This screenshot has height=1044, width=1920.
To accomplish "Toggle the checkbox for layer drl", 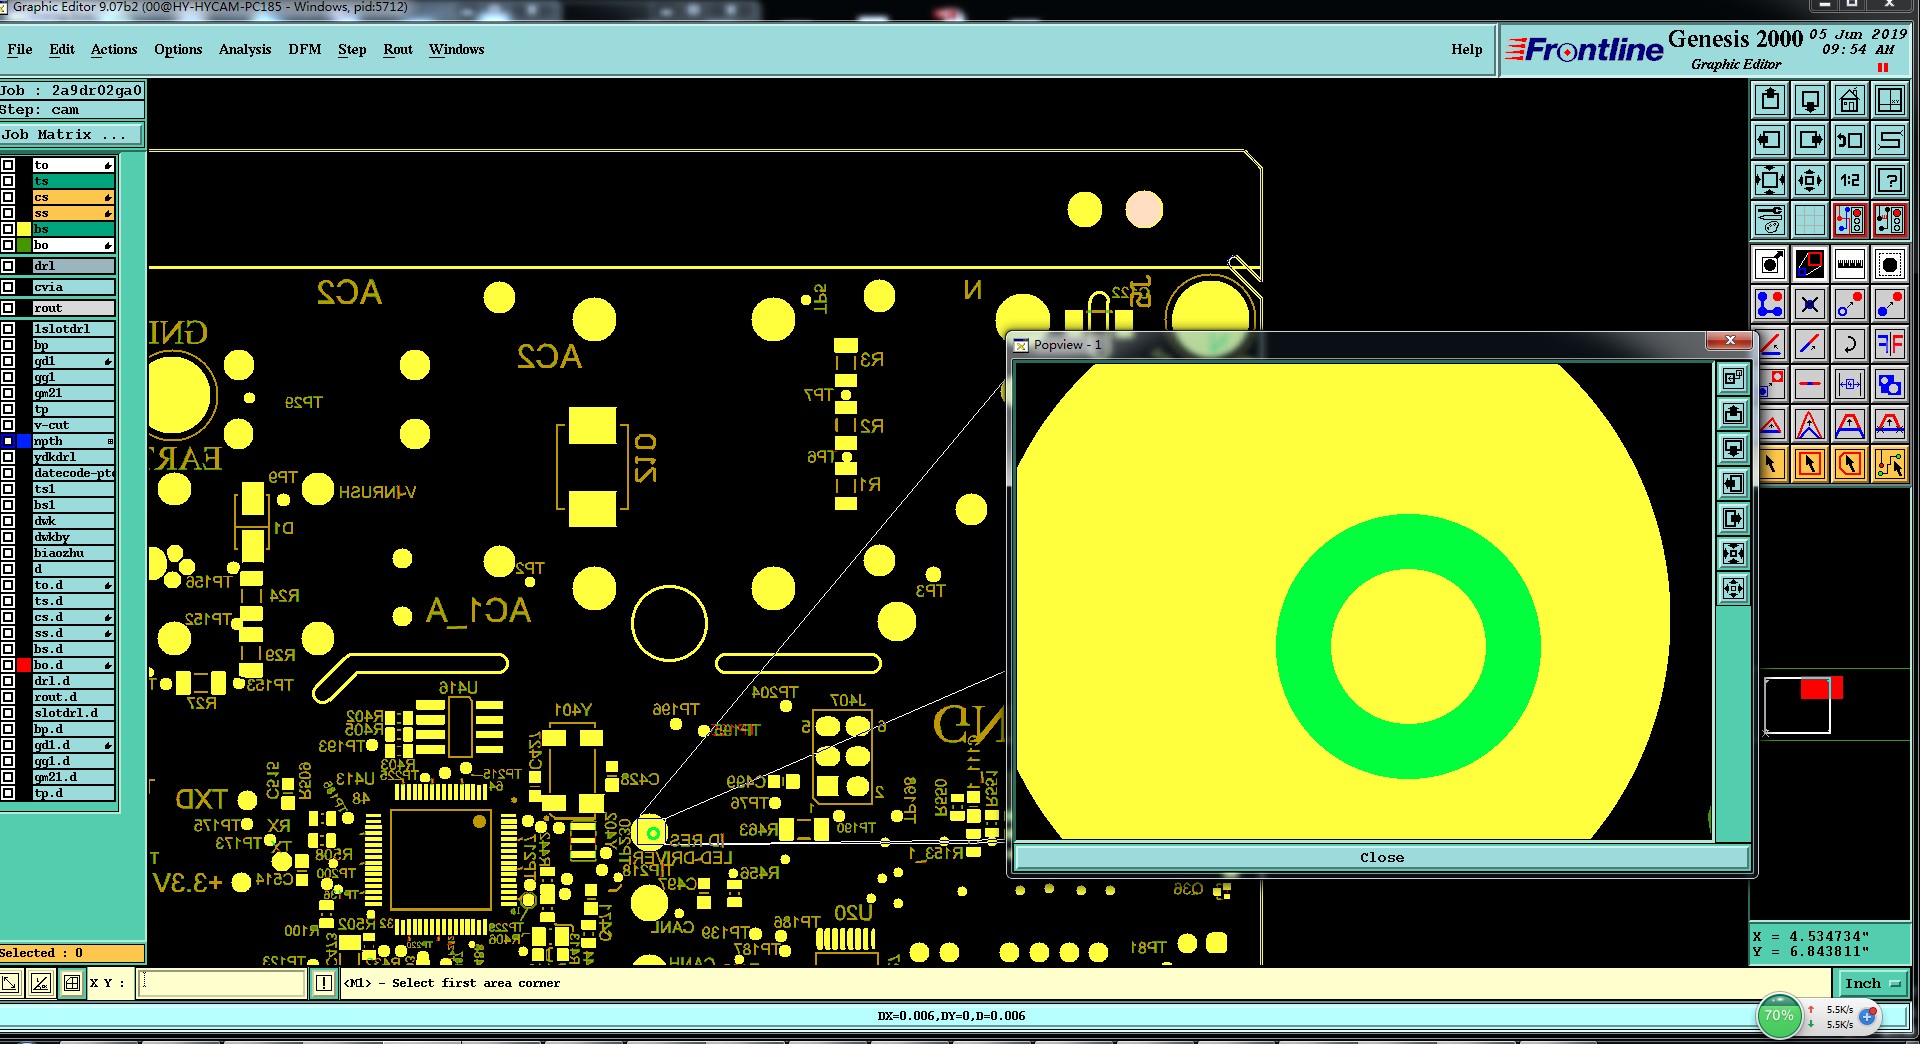I will point(8,266).
